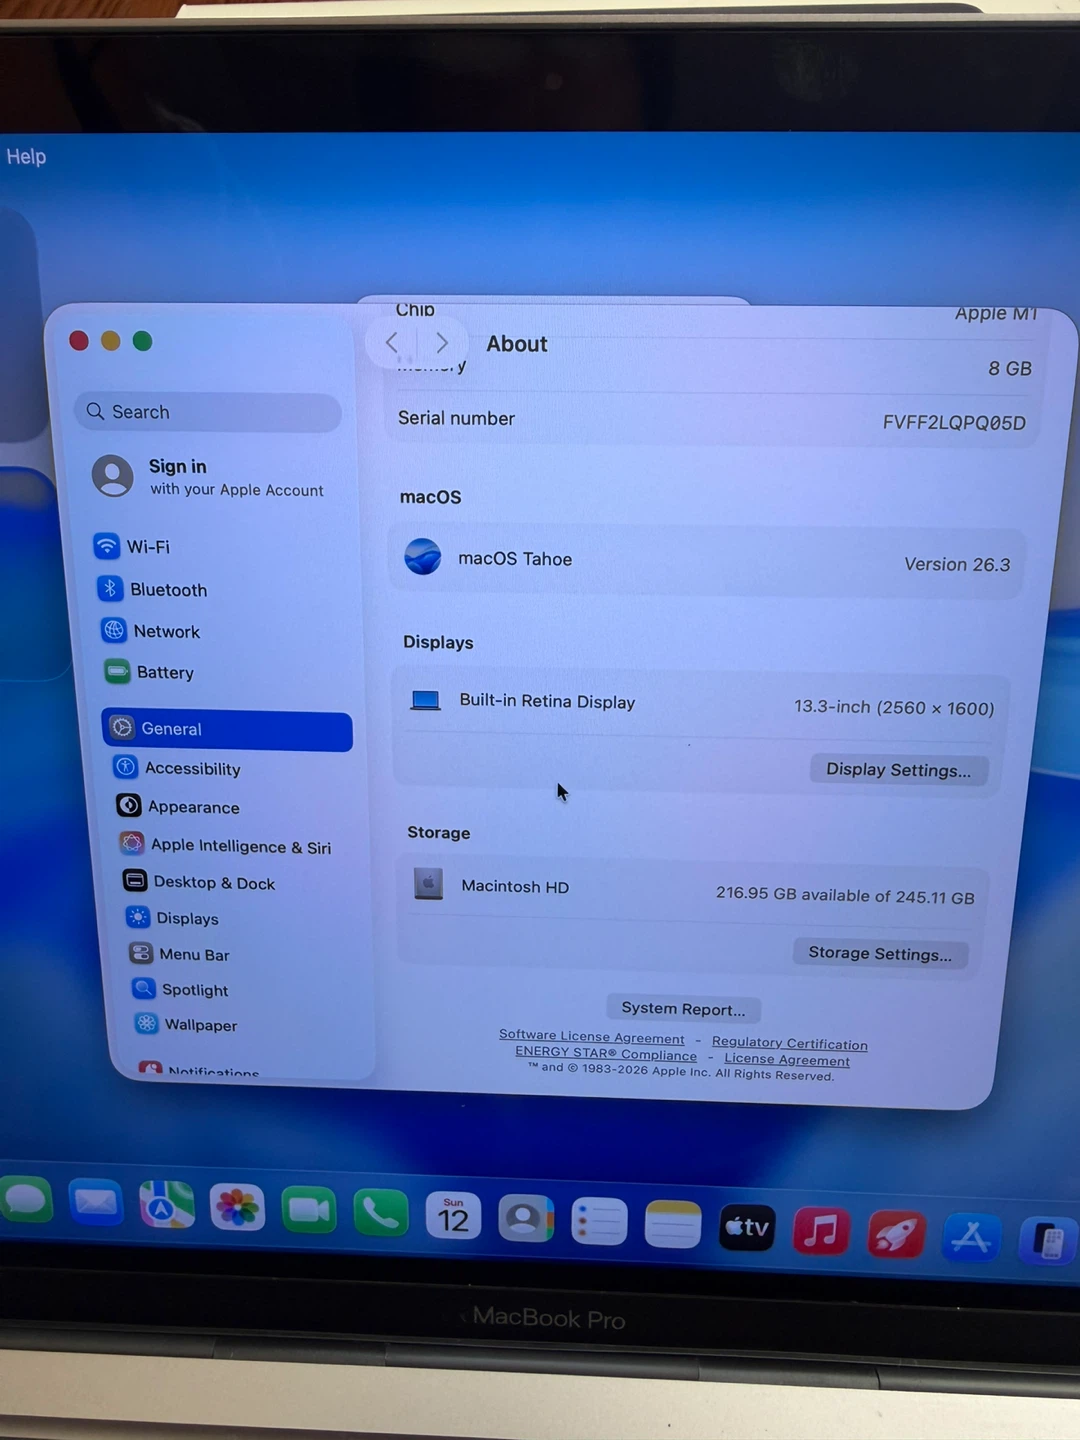Click the Version 26.3 text
The height and width of the screenshot is (1440, 1080).
click(x=957, y=565)
